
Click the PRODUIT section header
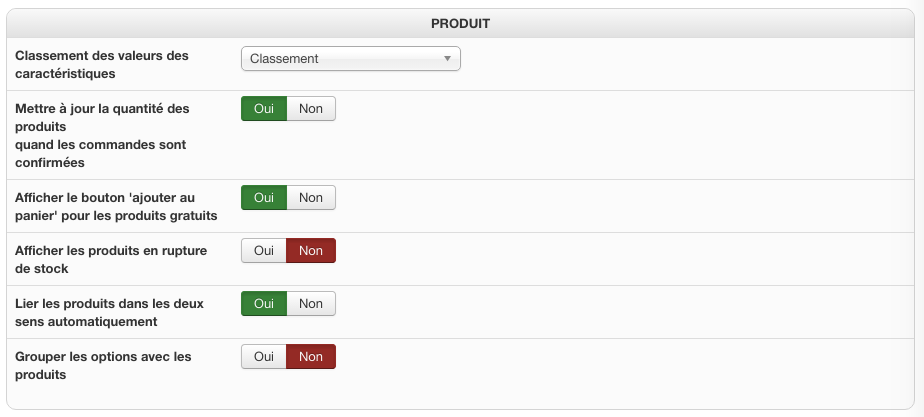tap(460, 22)
